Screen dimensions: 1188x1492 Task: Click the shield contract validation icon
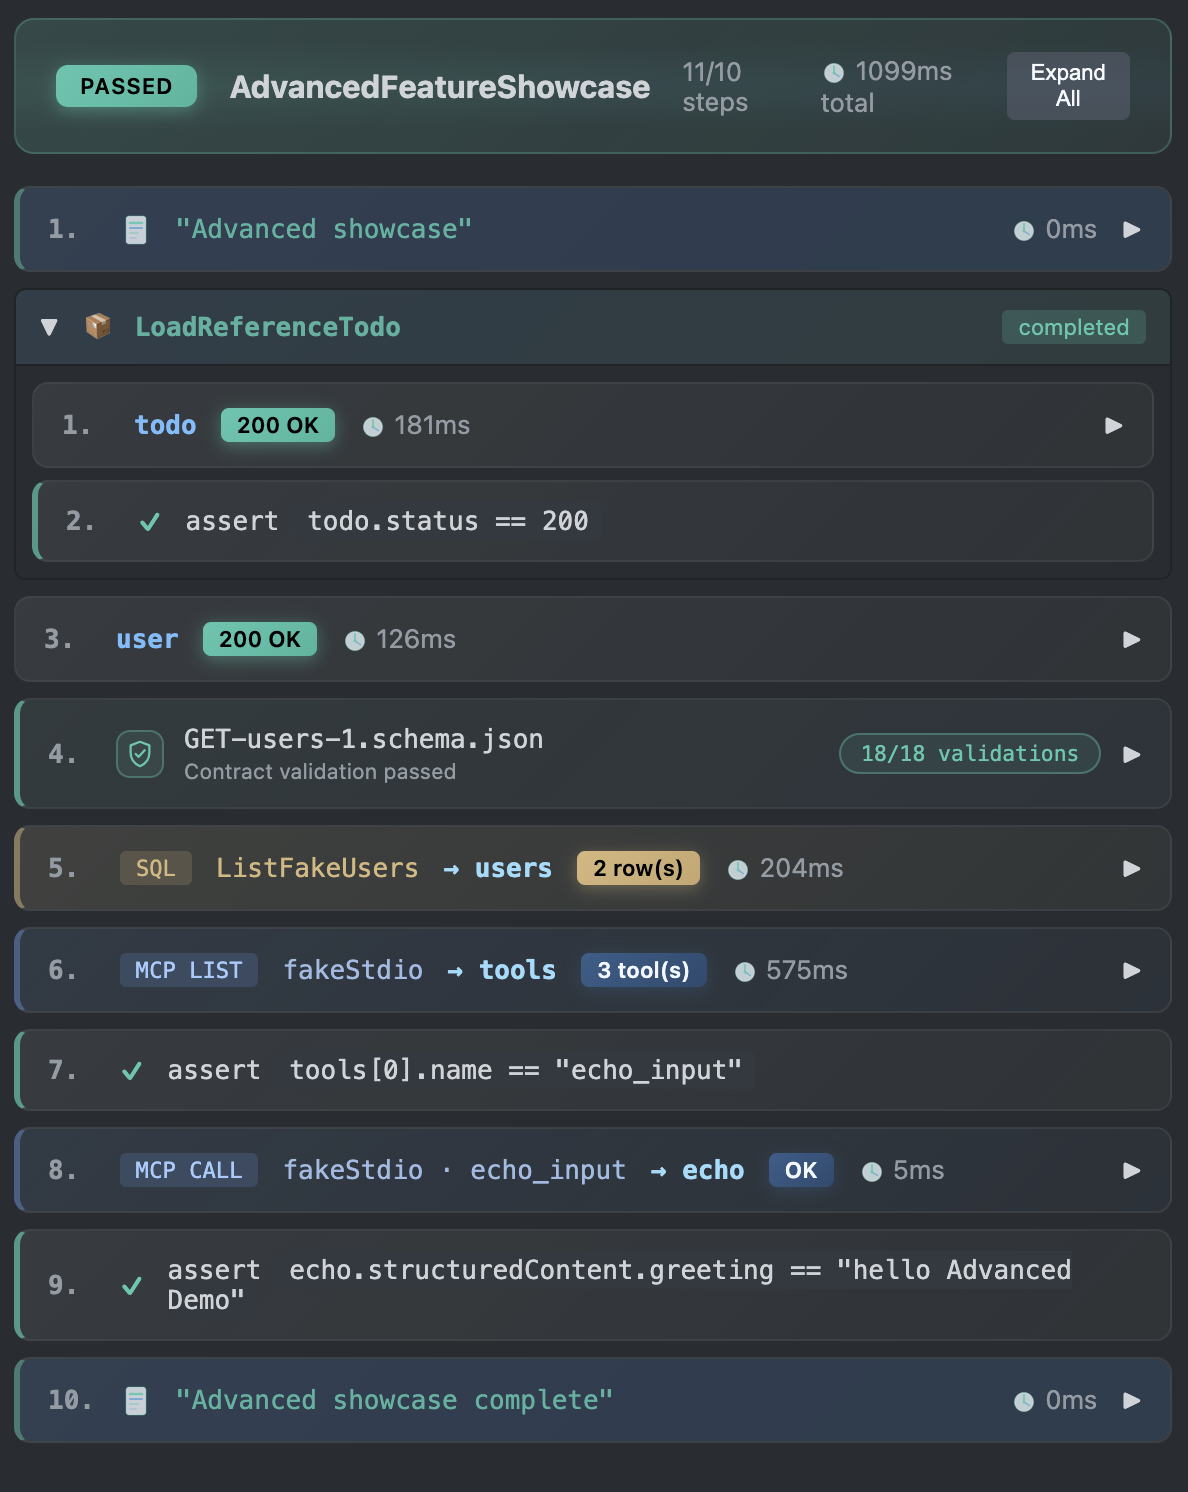[140, 754]
